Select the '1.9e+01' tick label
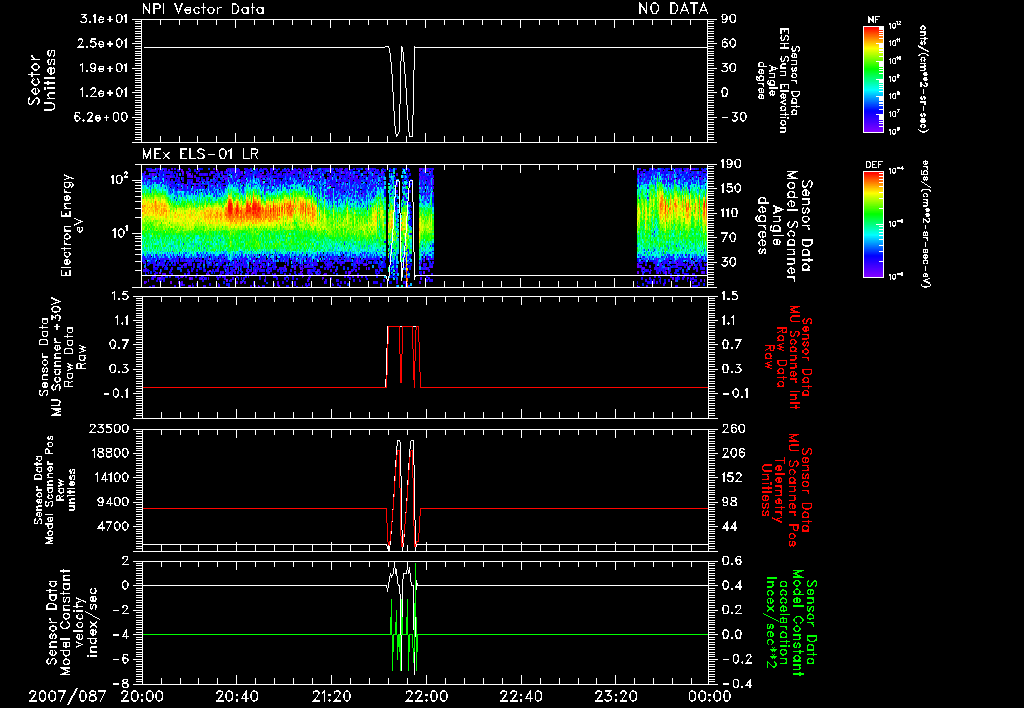Screen dimensions: 1024x708 (x=104, y=68)
